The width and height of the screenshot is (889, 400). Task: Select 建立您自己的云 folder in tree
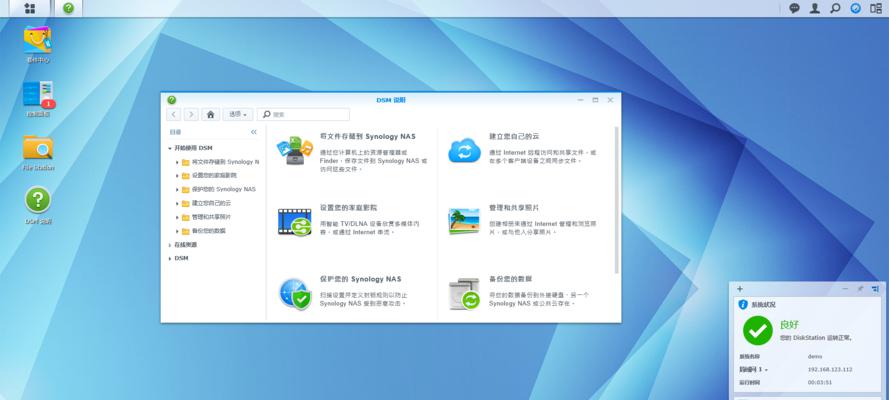(x=206, y=203)
